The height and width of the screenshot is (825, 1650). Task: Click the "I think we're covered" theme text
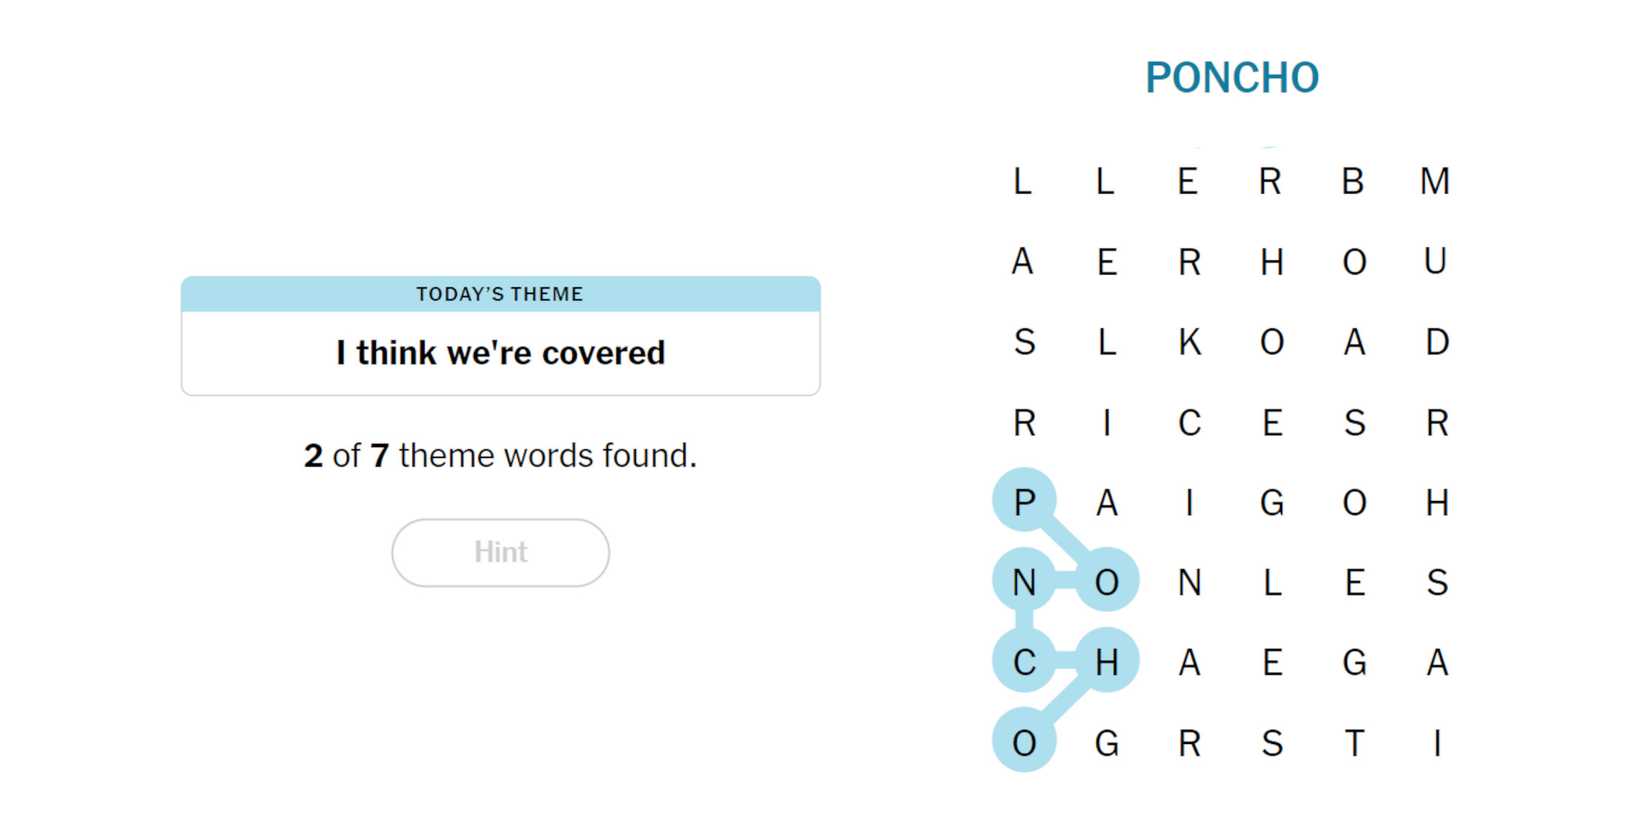[x=500, y=353]
